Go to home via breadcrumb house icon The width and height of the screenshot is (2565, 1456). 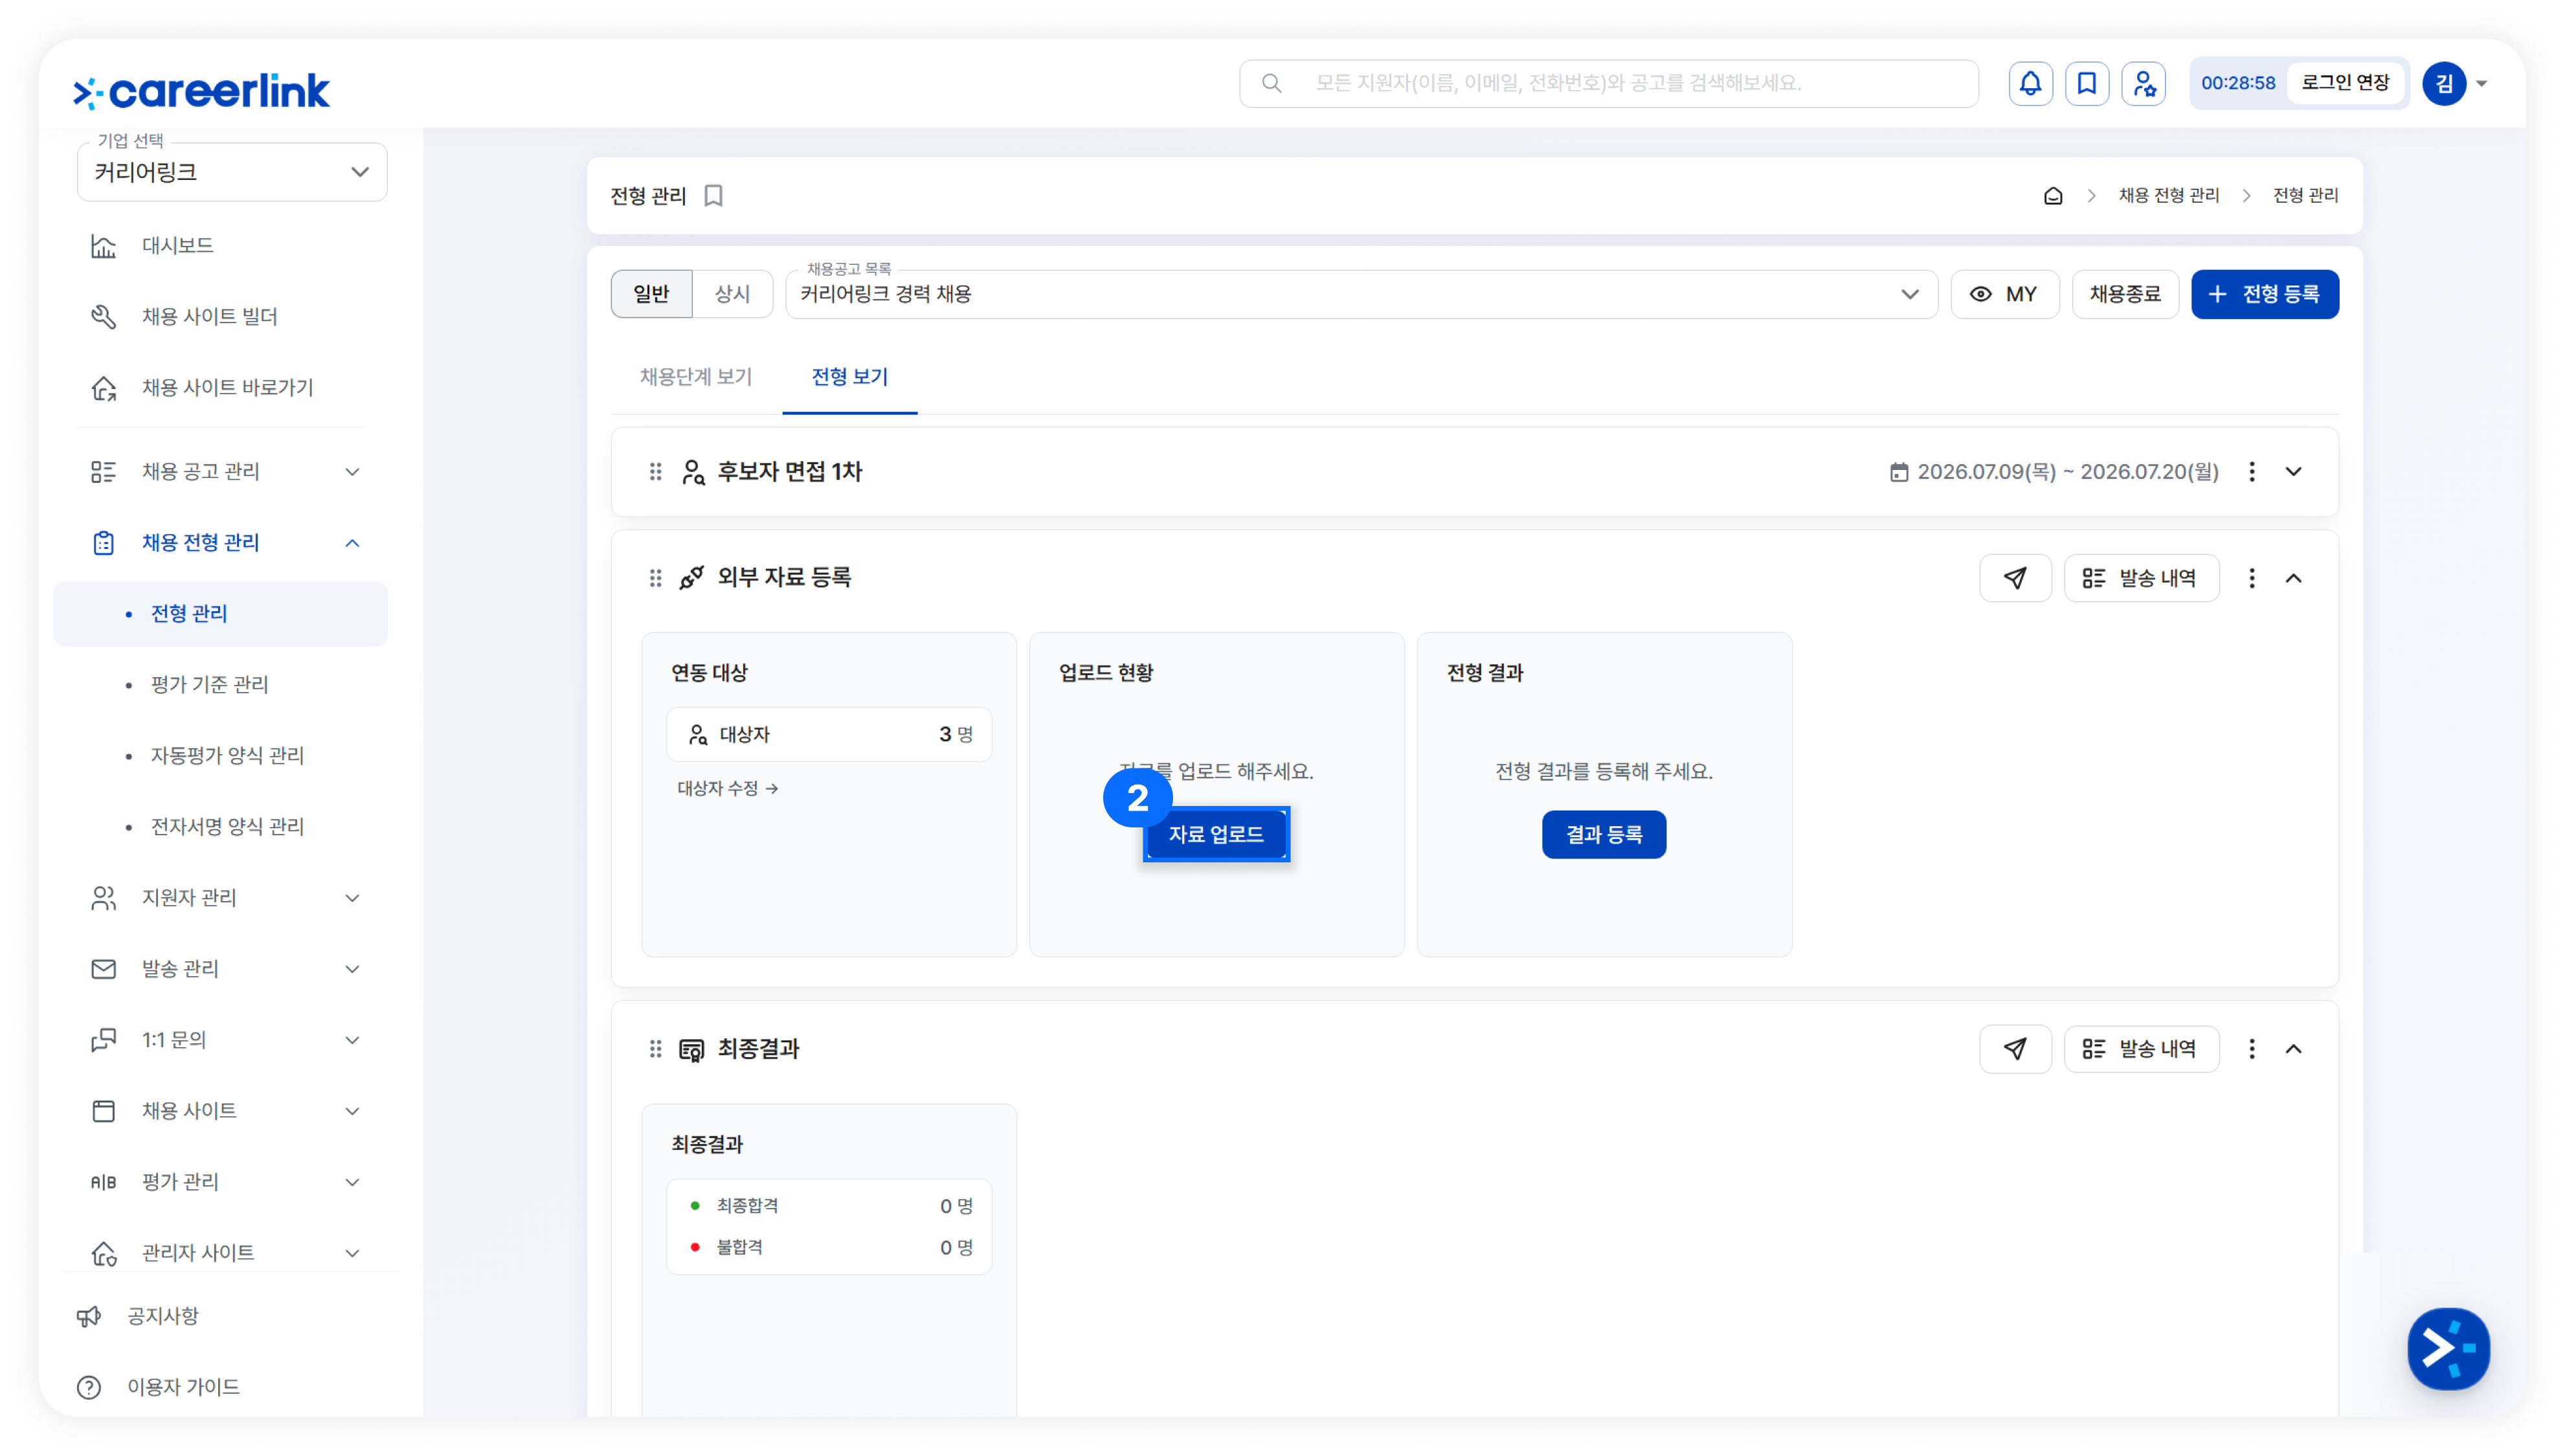click(x=2052, y=196)
